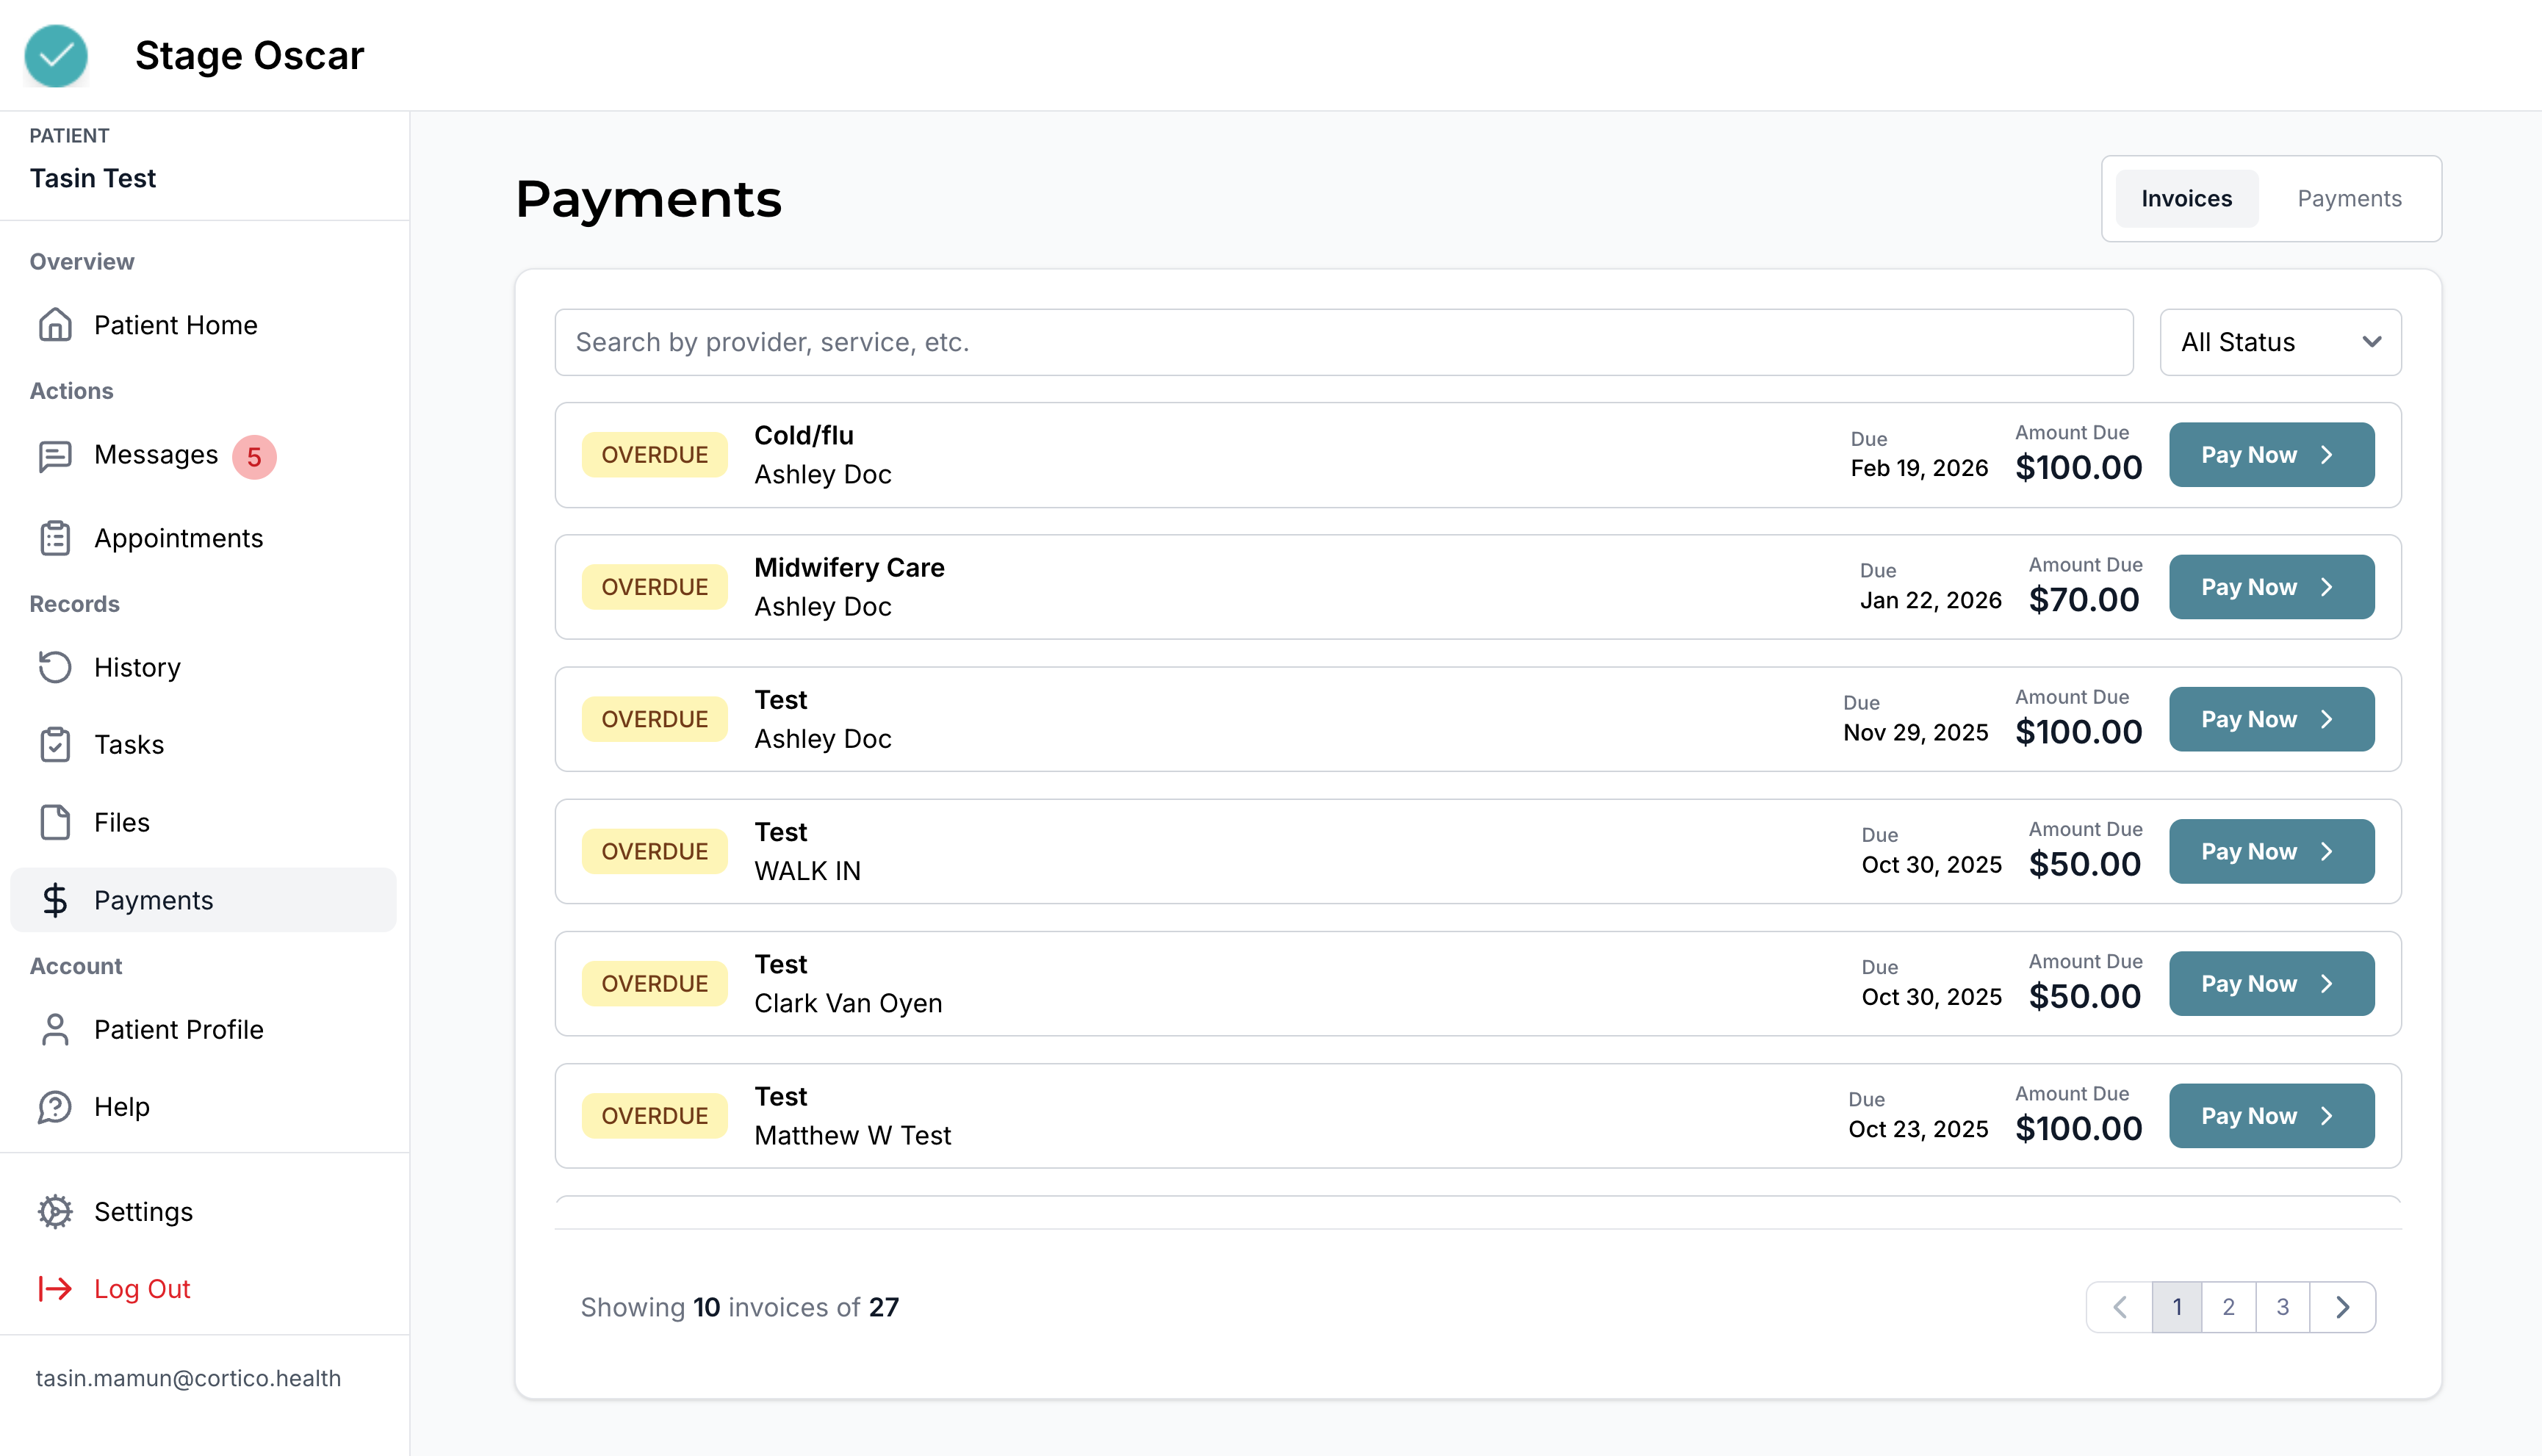
Task: Switch to the Payments tab
Action: 2349,199
